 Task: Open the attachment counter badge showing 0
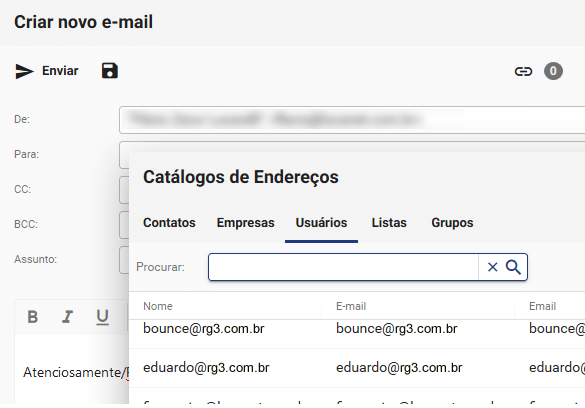tap(553, 71)
